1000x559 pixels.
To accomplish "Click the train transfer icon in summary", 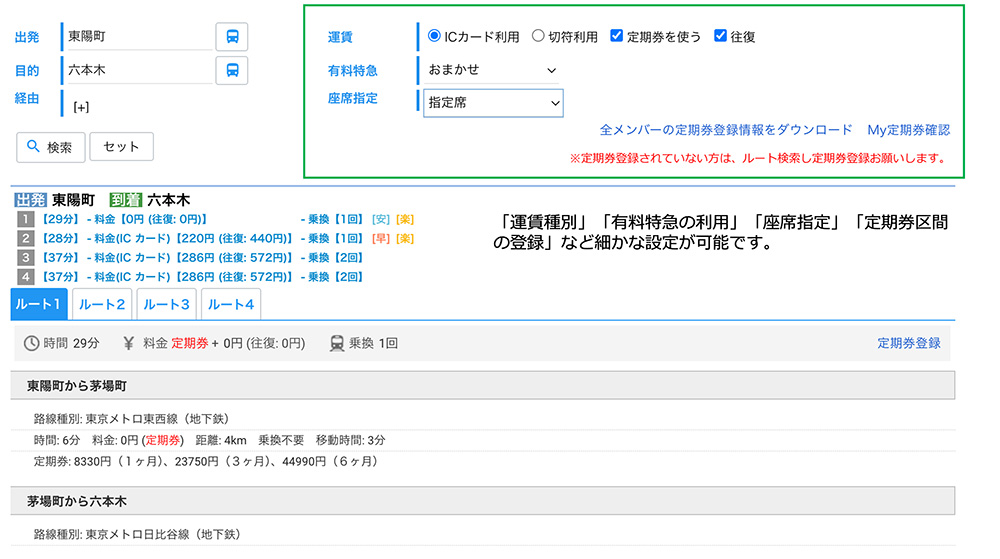I will (x=337, y=343).
